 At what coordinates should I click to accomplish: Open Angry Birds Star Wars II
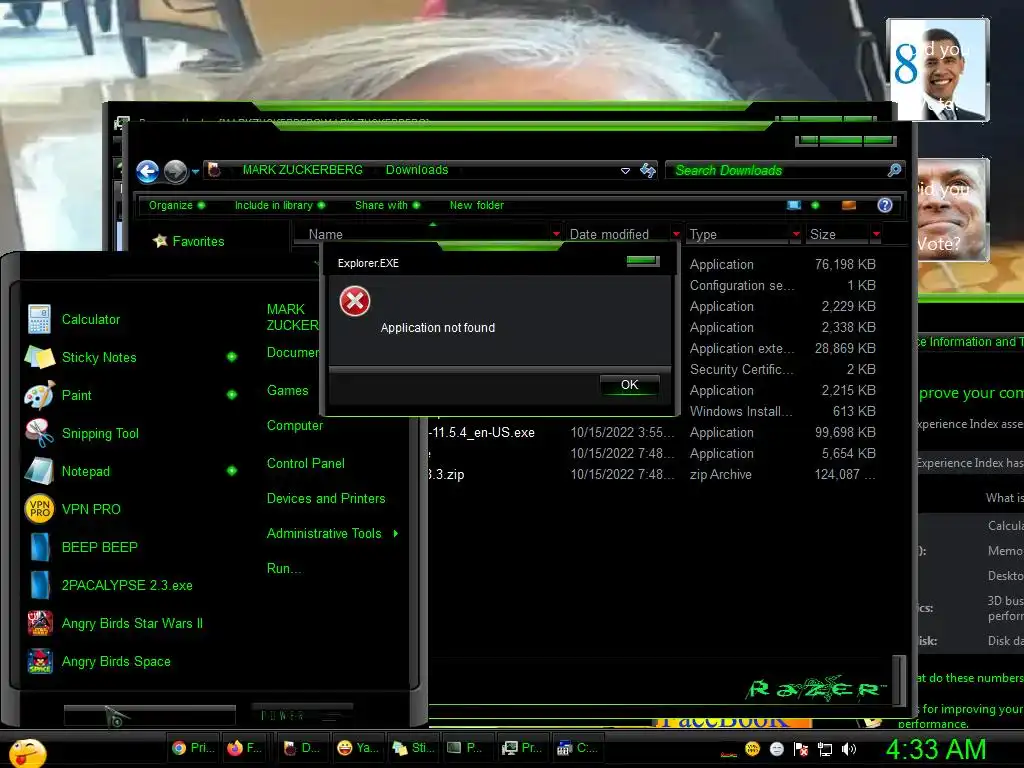132,623
